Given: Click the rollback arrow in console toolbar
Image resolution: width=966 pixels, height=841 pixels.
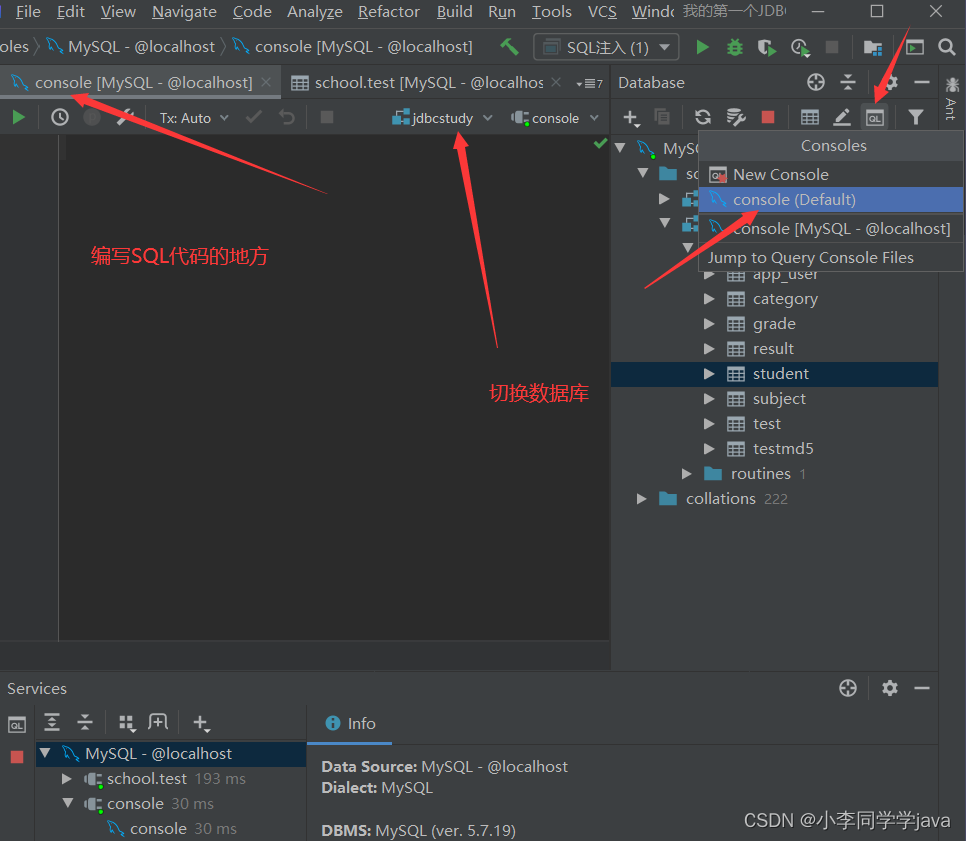Looking at the screenshot, I should click(287, 117).
